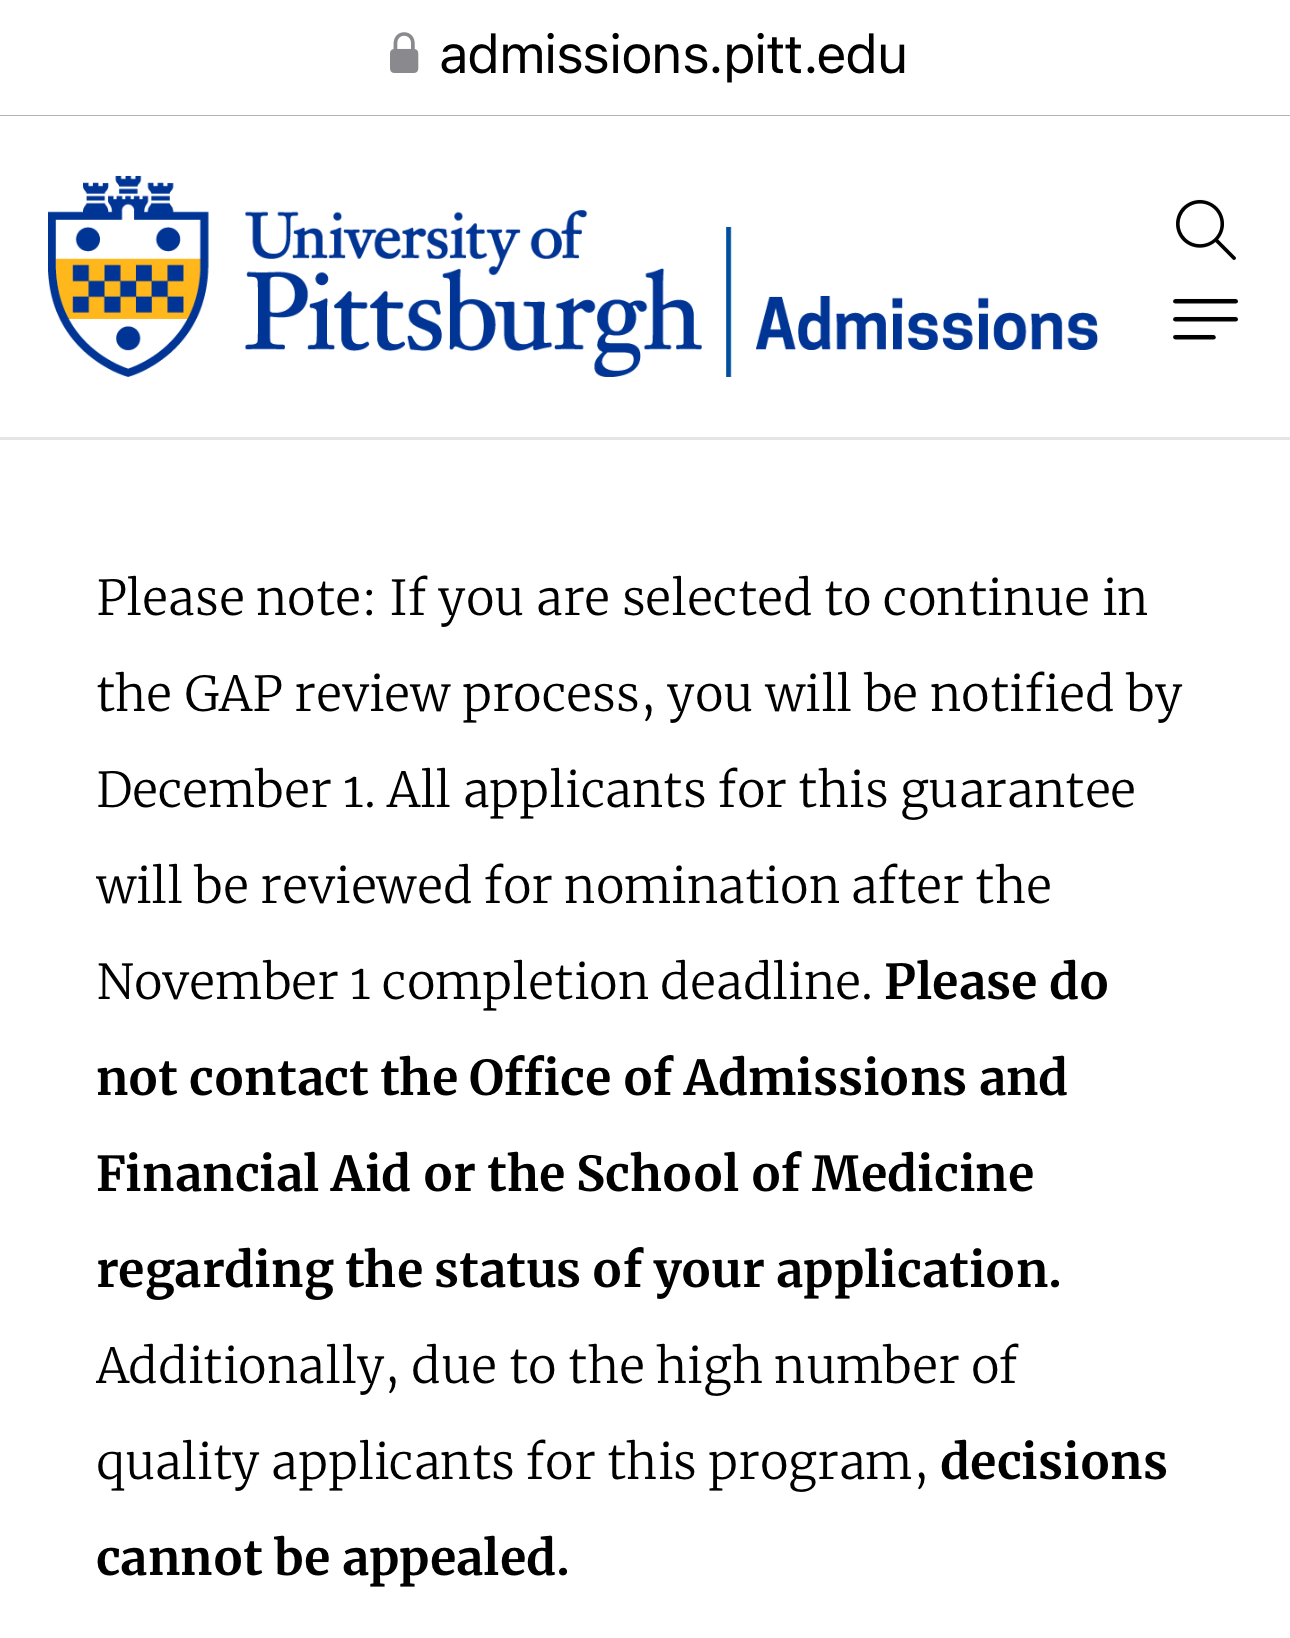Click bold "regarding the status of your application"
The image size is (1290, 1638).
click(x=577, y=1270)
